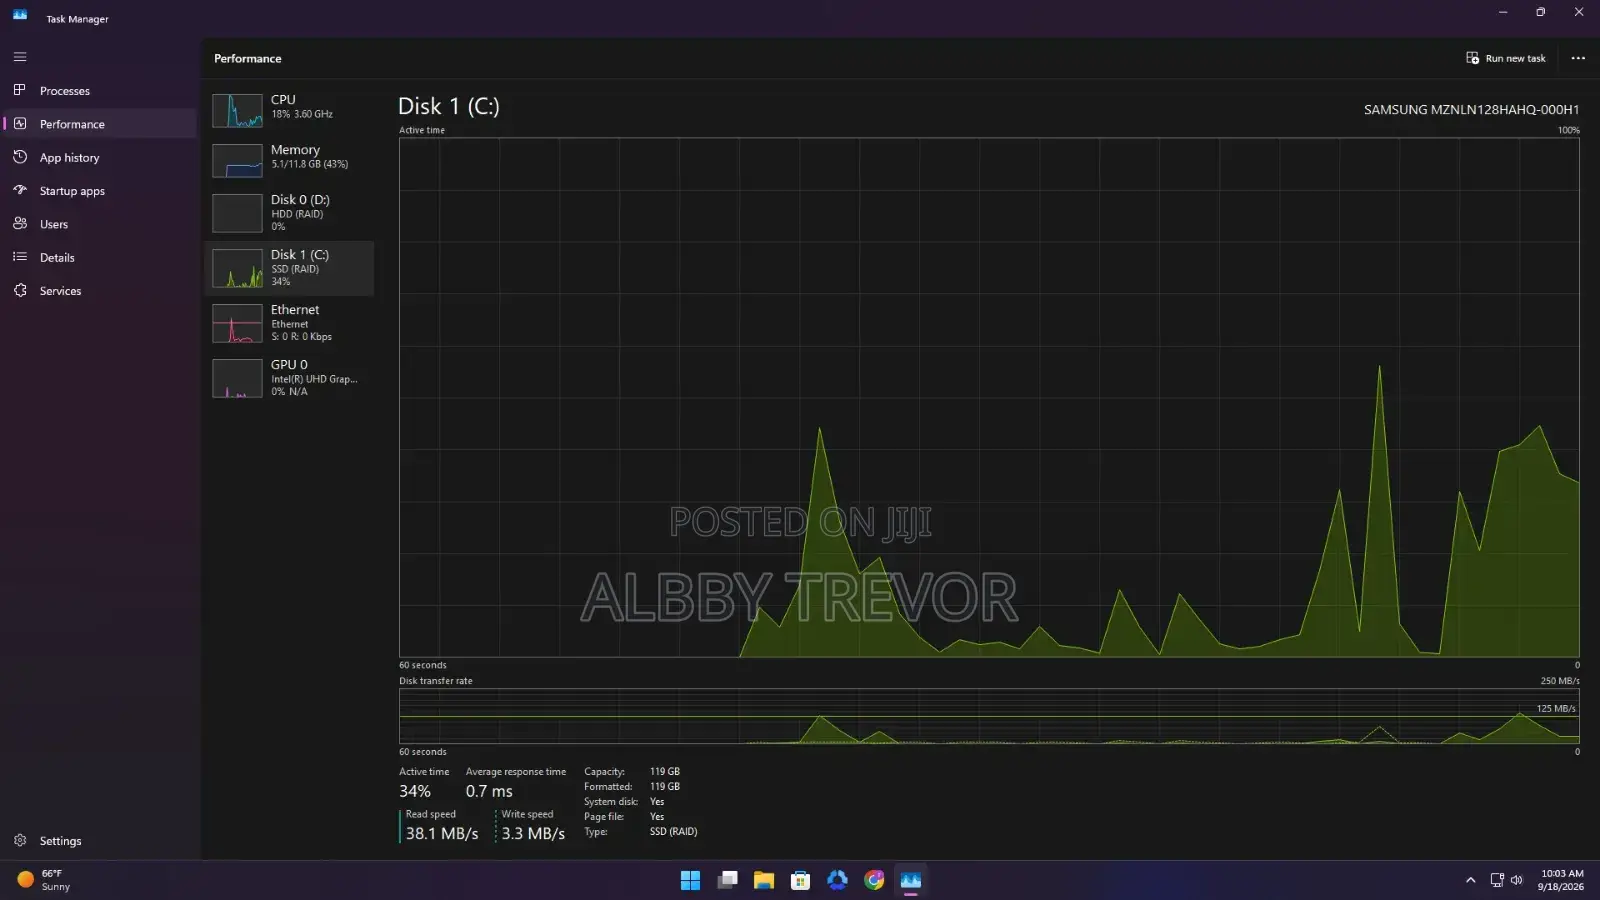
Task: Click the Details list icon
Action: click(x=20, y=257)
